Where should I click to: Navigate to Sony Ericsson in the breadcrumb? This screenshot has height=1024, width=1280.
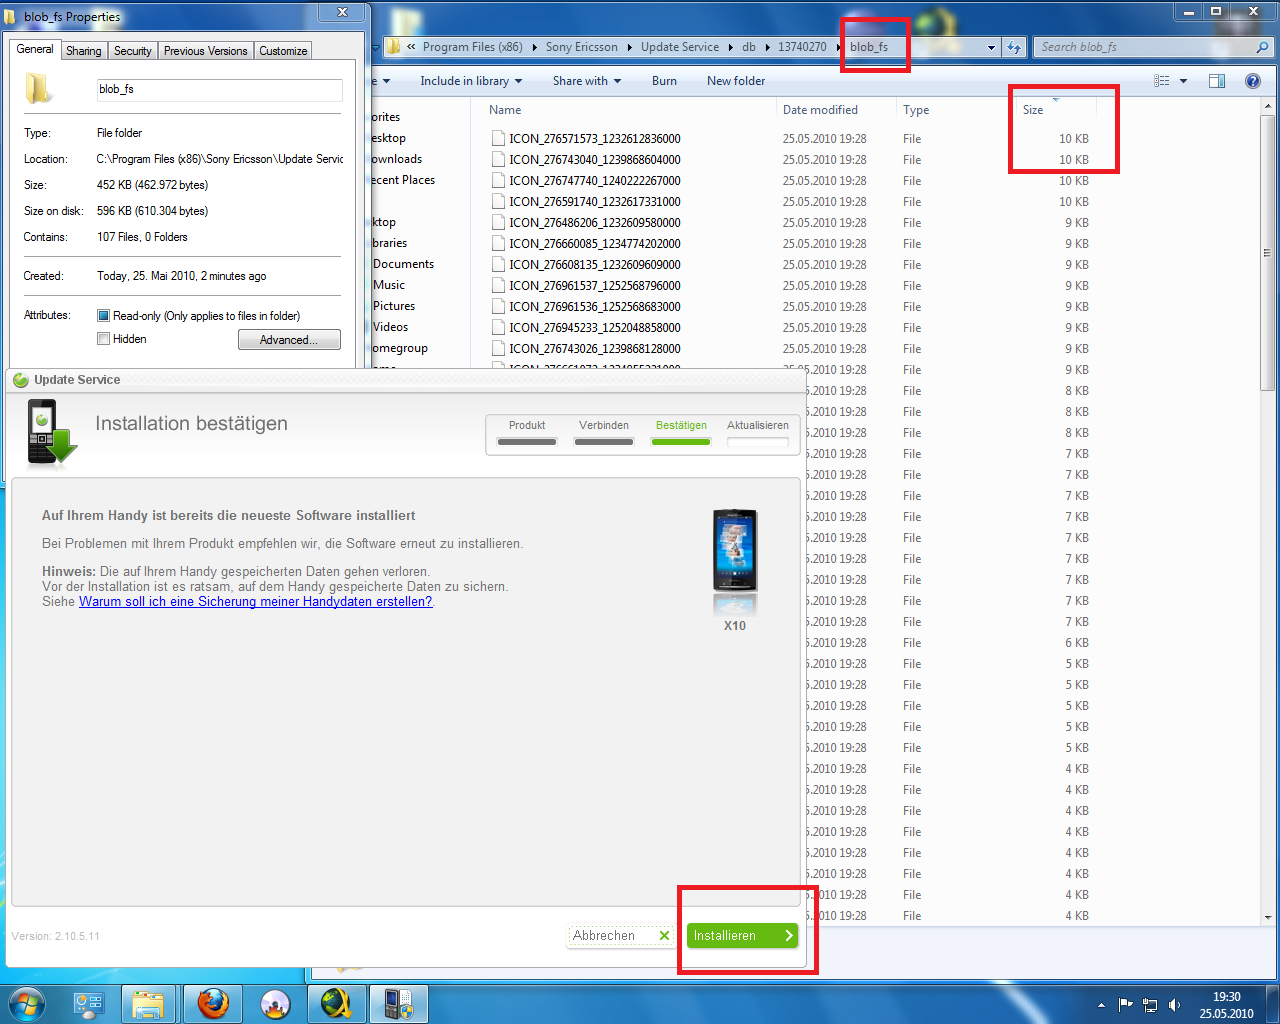tap(582, 47)
